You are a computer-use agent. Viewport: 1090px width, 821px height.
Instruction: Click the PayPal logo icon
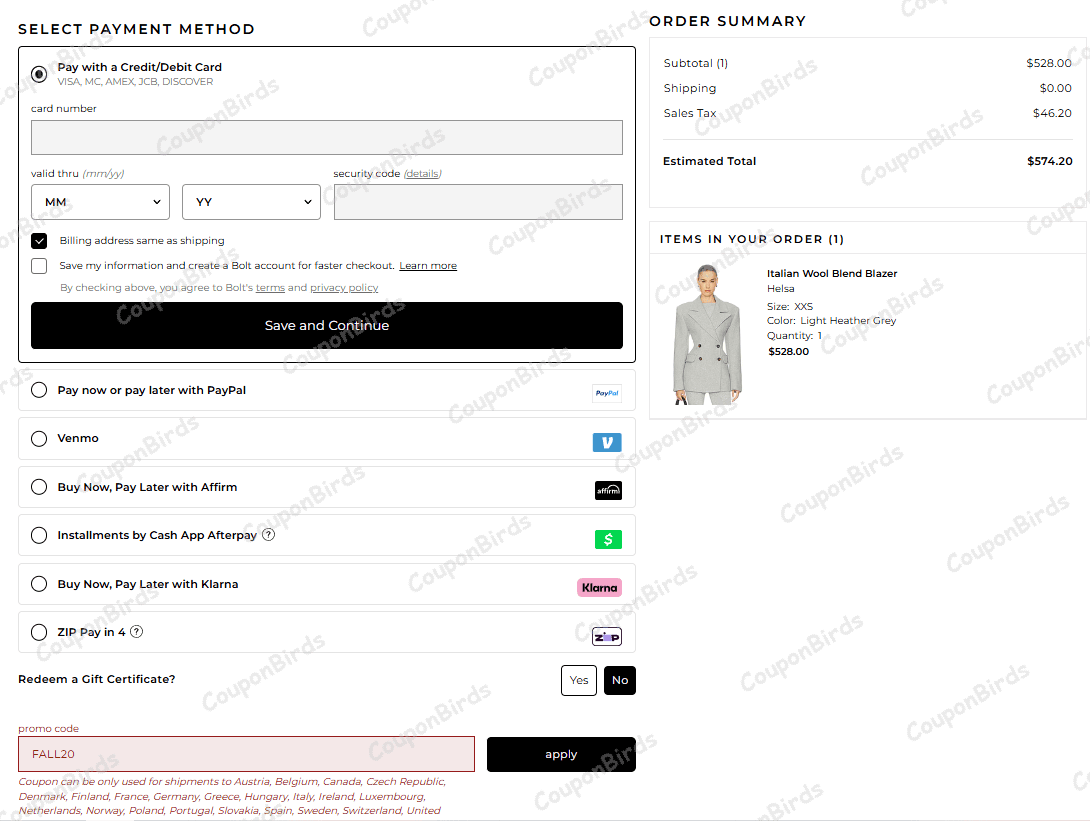(607, 393)
